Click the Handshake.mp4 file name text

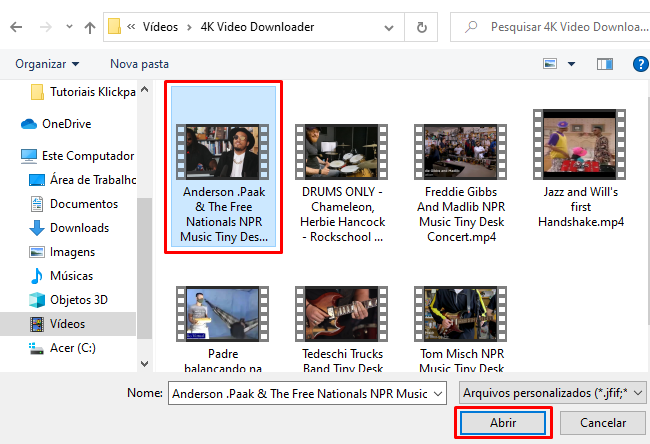point(581,222)
